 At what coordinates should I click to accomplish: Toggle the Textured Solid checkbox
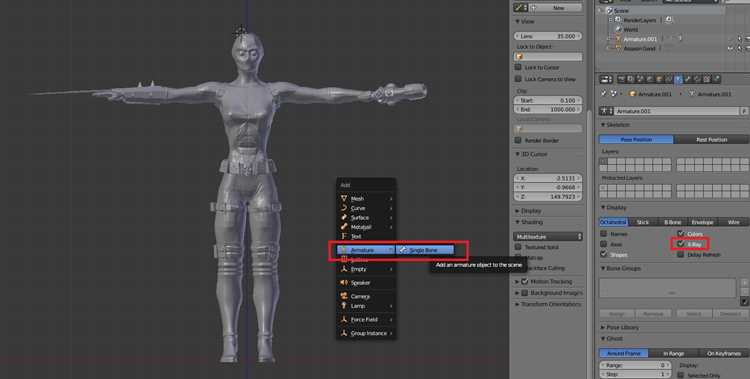coord(518,247)
